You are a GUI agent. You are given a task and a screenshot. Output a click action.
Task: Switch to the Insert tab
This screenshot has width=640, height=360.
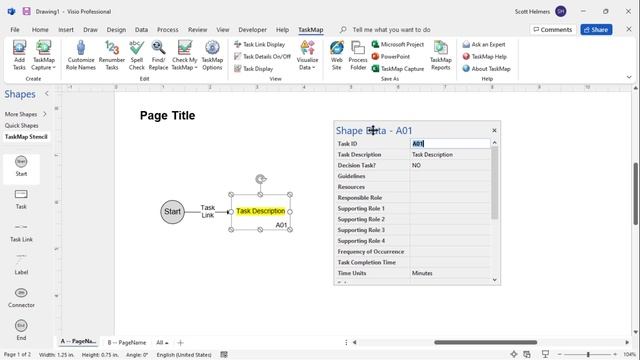click(66, 29)
